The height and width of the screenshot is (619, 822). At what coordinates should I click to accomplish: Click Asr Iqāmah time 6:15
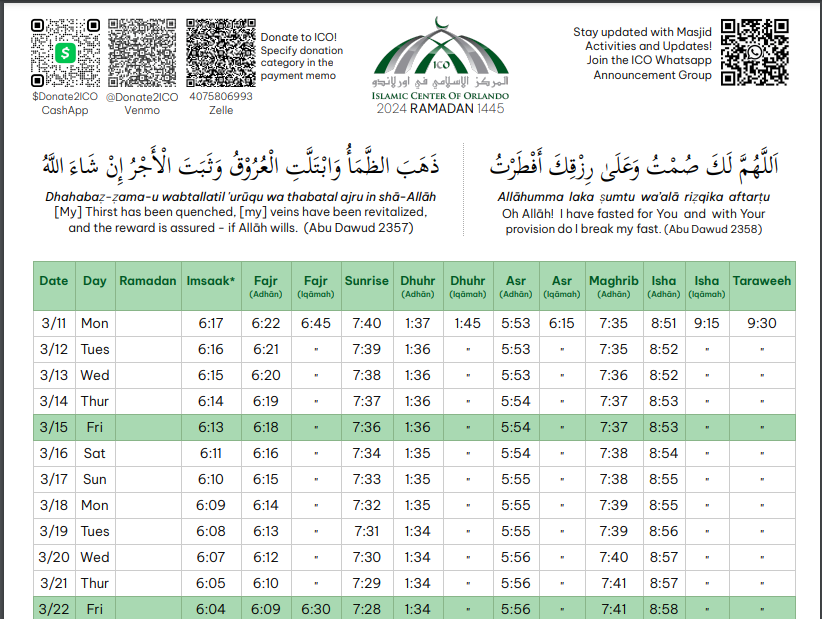[561, 323]
